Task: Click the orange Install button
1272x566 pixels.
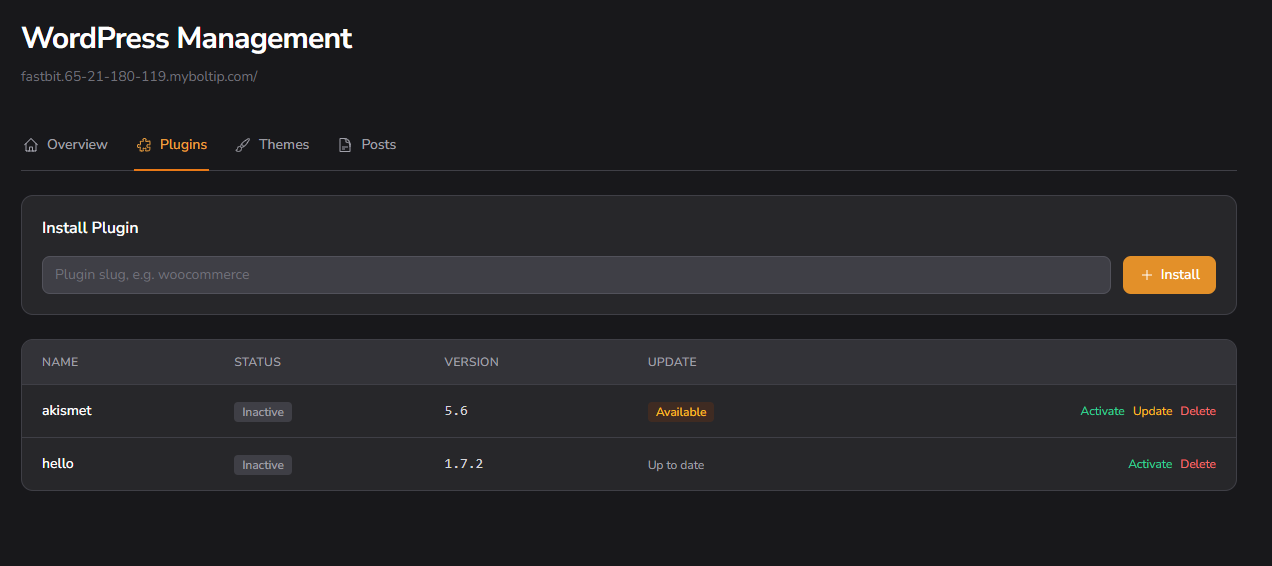Action: pos(1169,275)
